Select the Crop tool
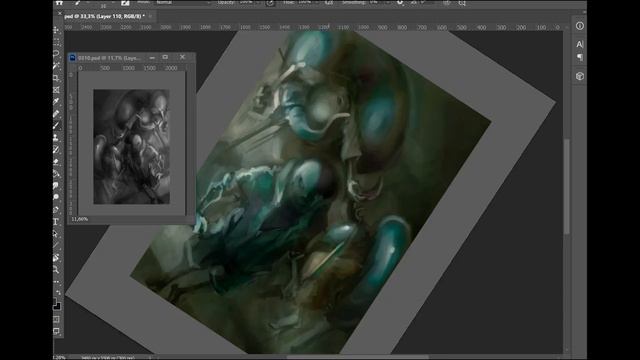 coord(56,78)
